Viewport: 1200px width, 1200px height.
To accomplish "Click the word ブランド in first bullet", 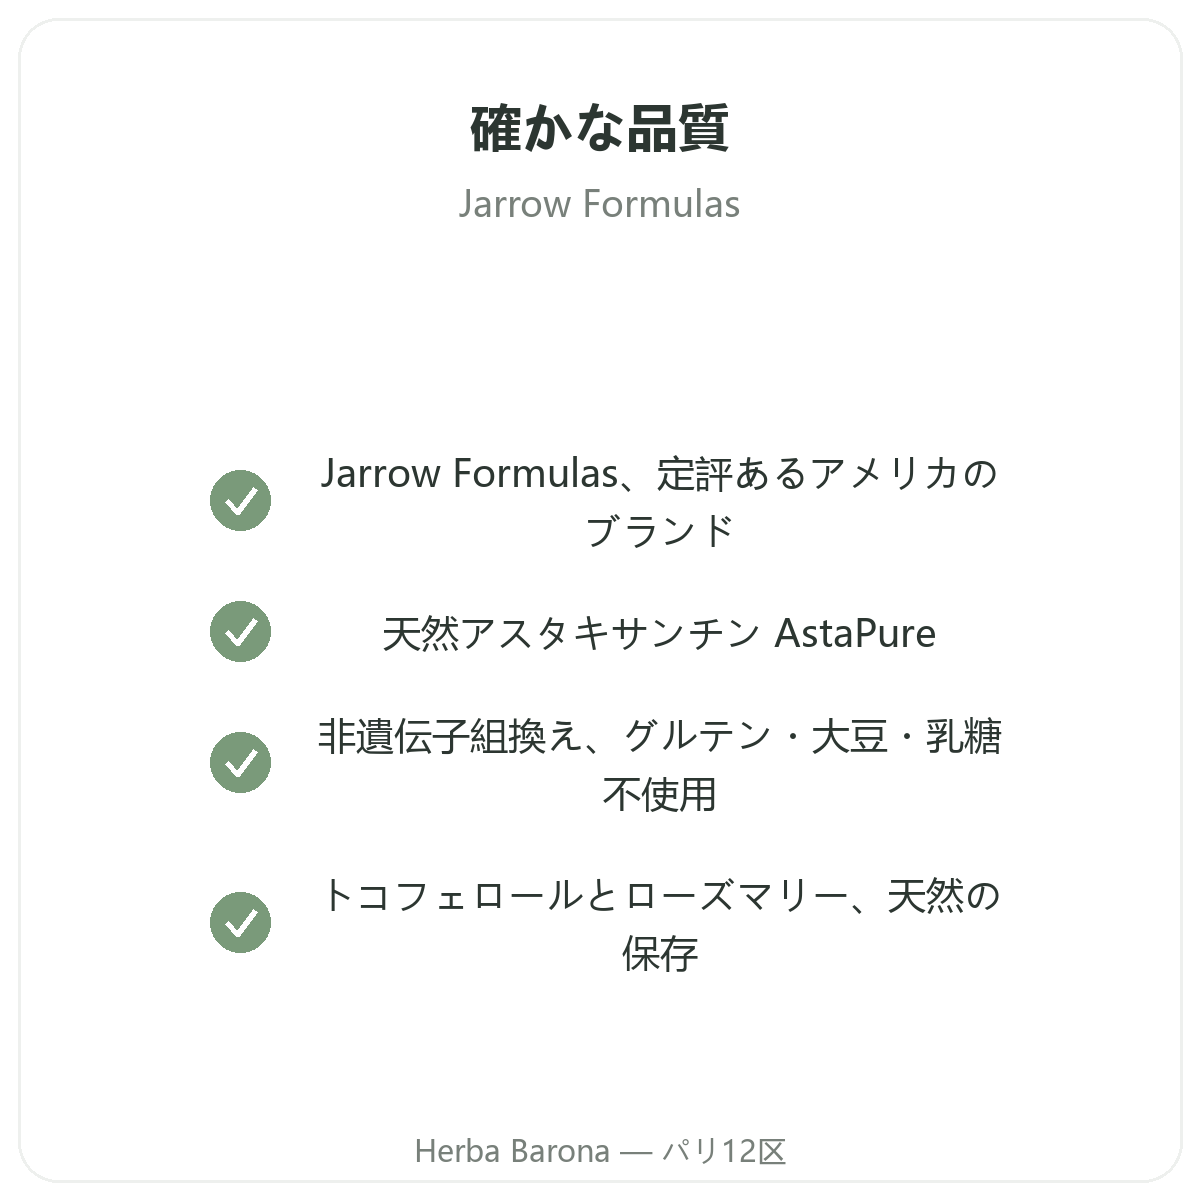I will coord(659,531).
